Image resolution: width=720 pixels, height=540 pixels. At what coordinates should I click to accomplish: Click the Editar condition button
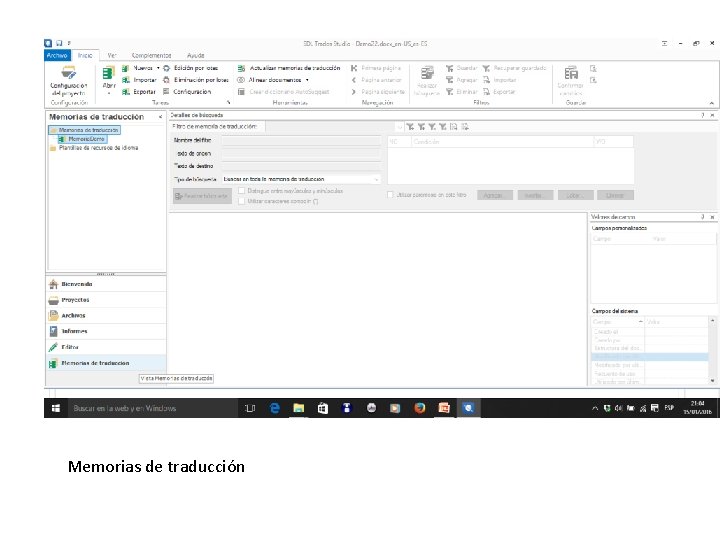575,195
